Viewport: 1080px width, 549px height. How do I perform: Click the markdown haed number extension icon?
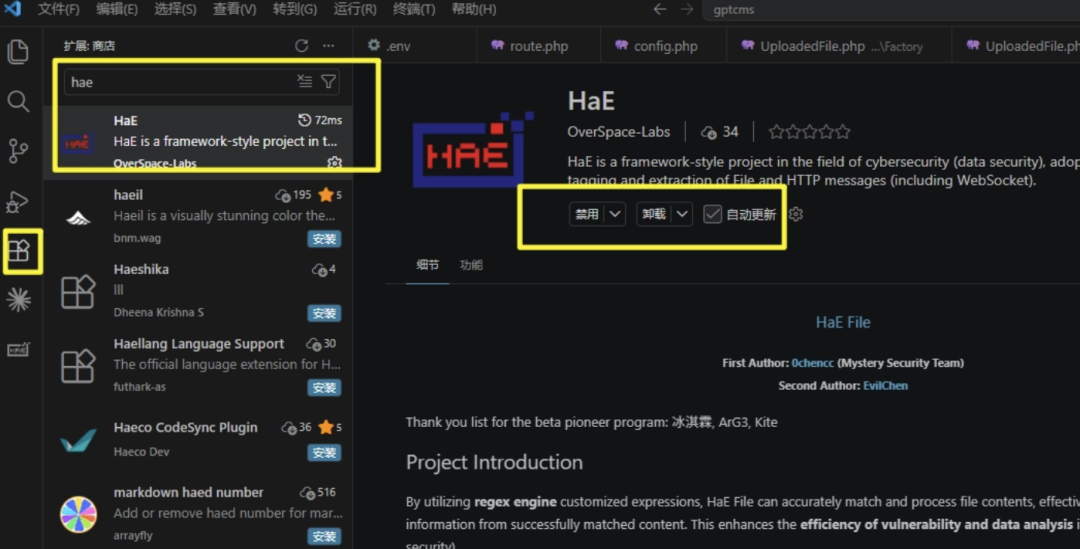[78, 514]
